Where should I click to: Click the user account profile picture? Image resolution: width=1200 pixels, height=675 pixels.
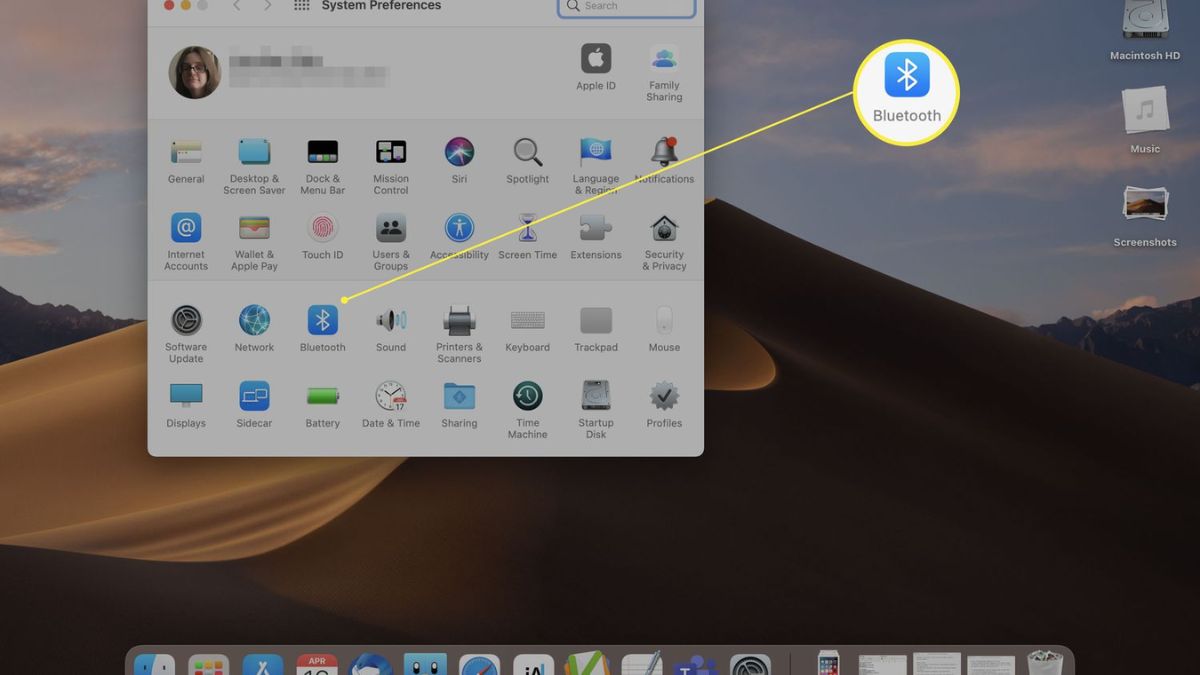click(x=195, y=72)
